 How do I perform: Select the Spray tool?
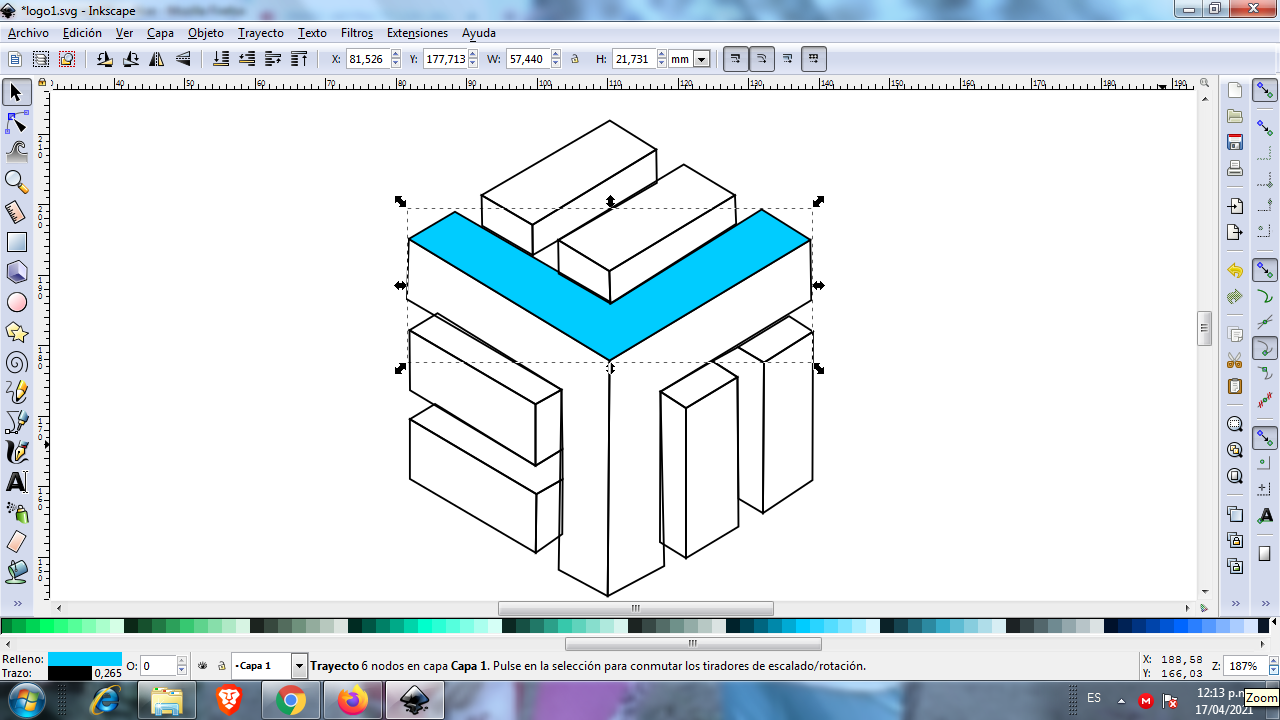(x=16, y=512)
